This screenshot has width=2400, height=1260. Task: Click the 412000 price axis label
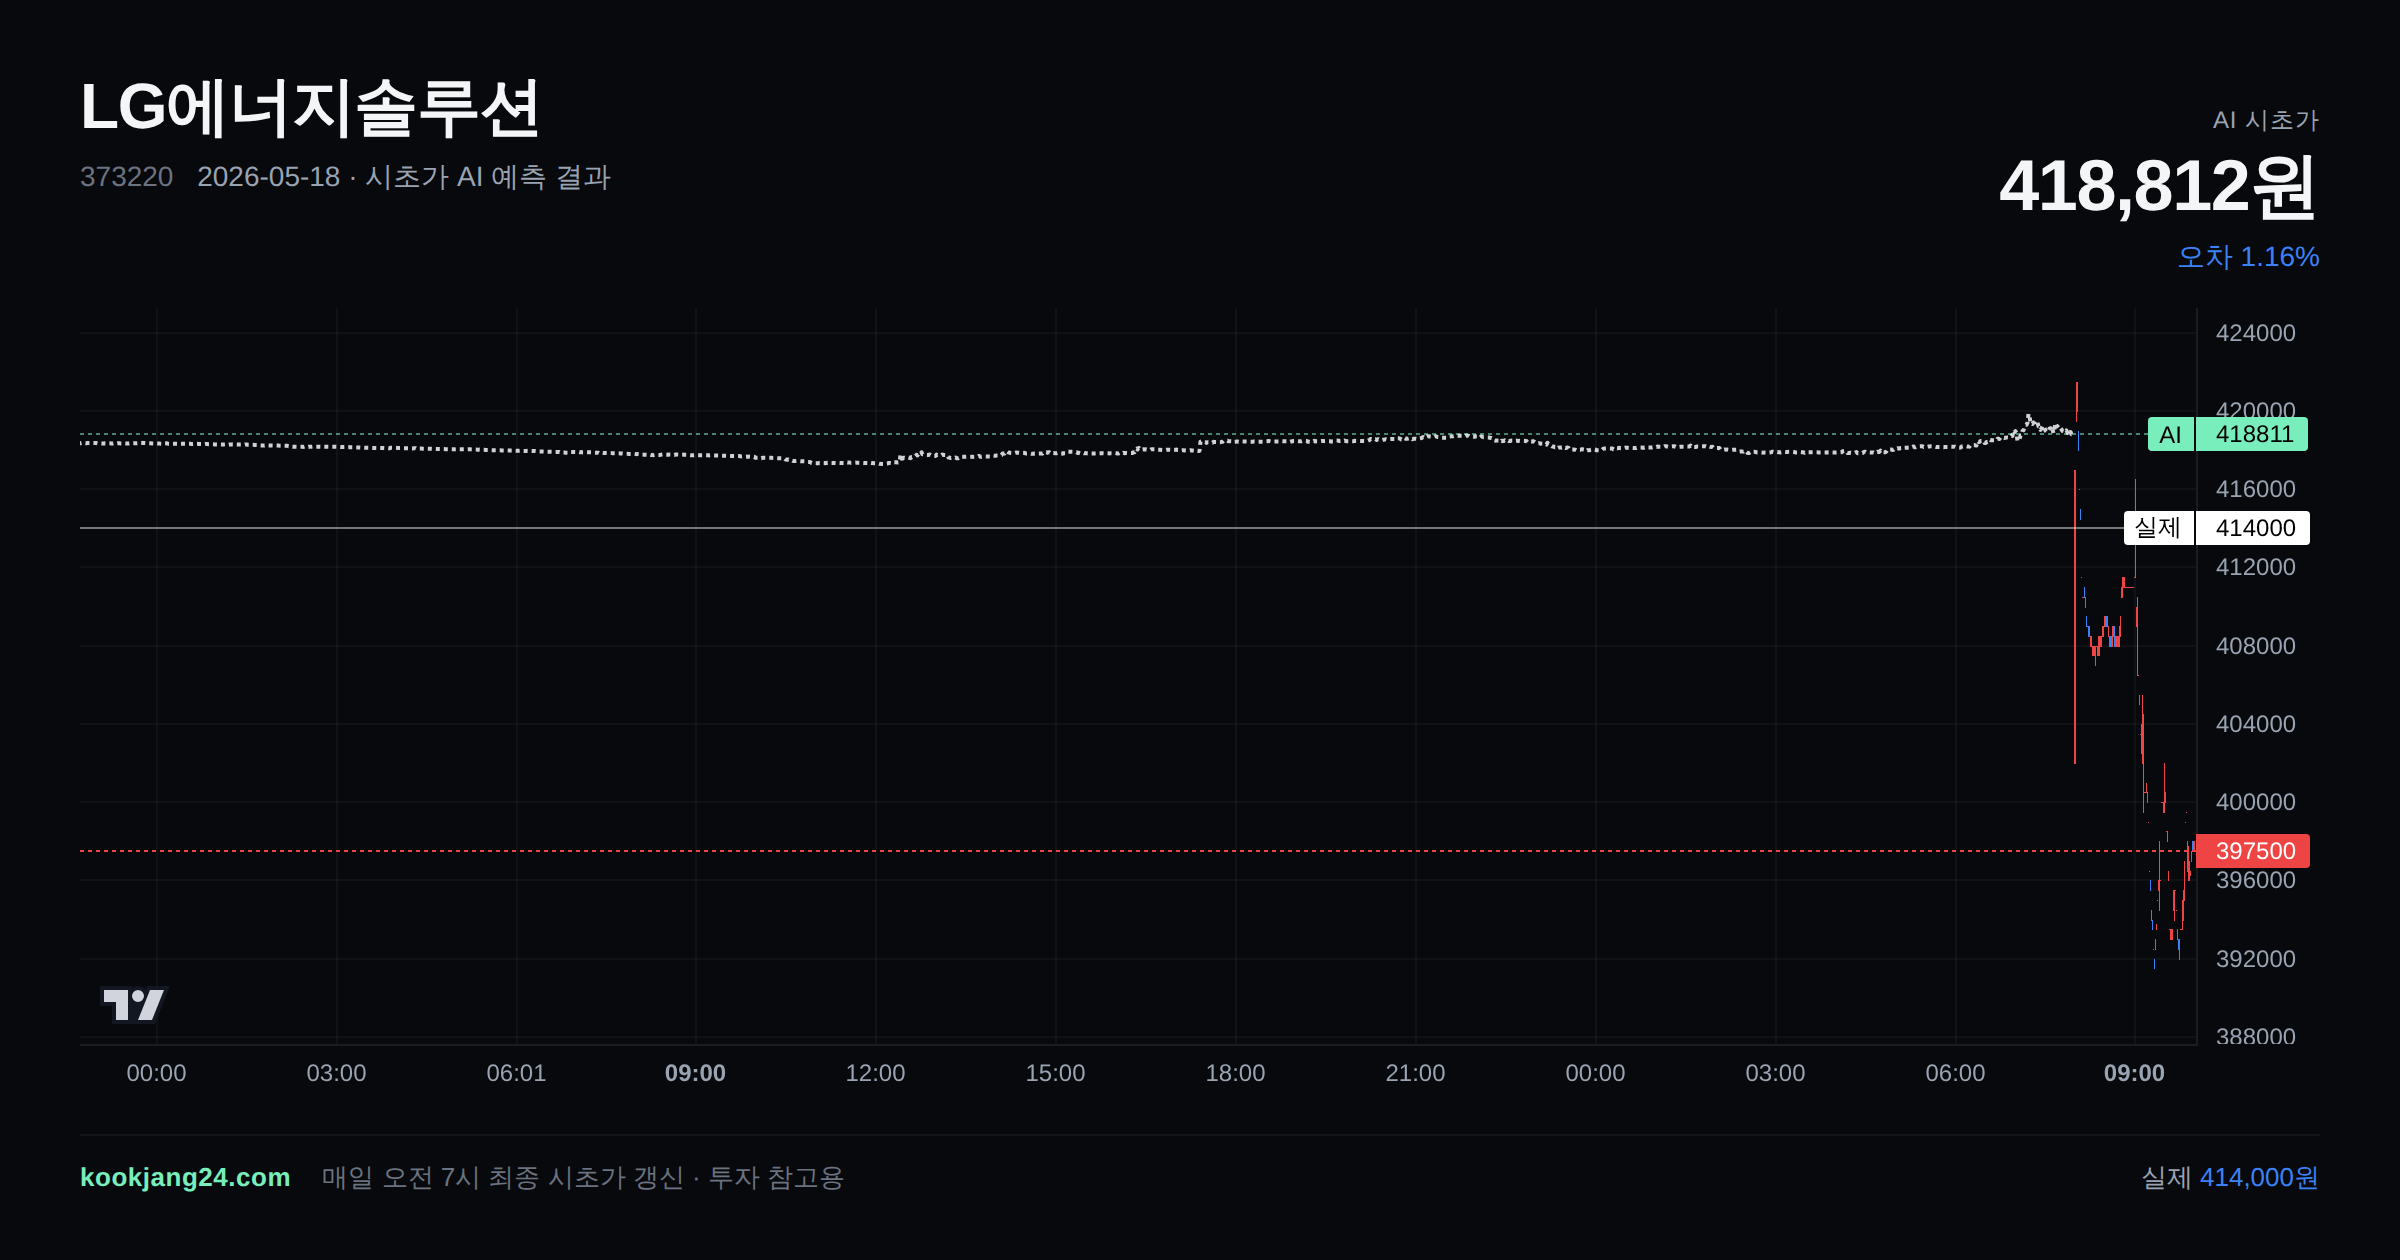[2256, 567]
